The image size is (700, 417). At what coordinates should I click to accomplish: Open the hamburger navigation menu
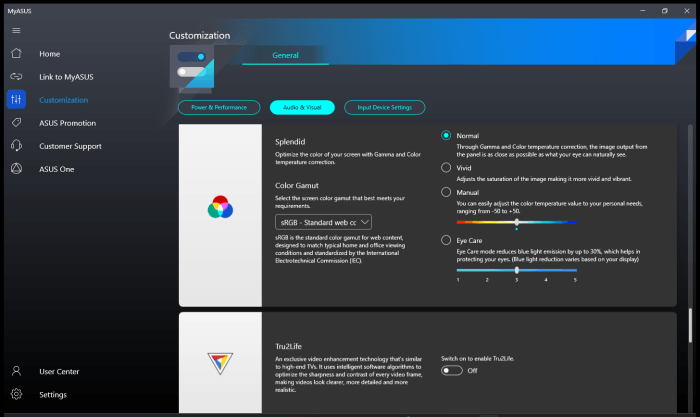click(x=17, y=30)
